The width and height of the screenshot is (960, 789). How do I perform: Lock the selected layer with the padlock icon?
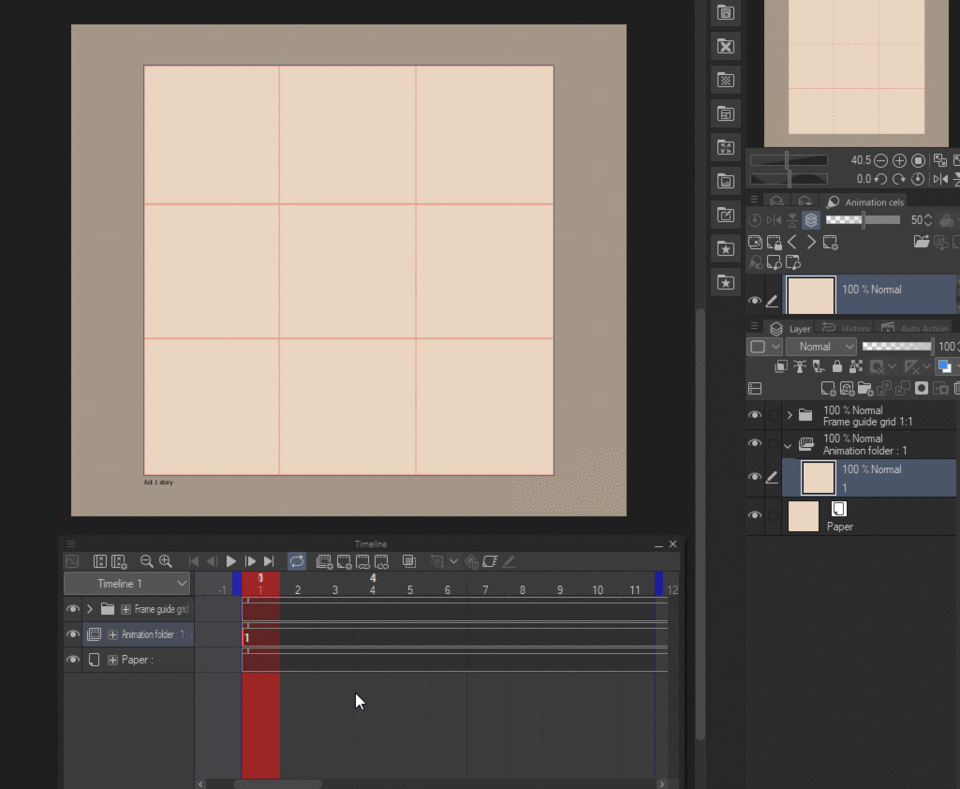(837, 367)
